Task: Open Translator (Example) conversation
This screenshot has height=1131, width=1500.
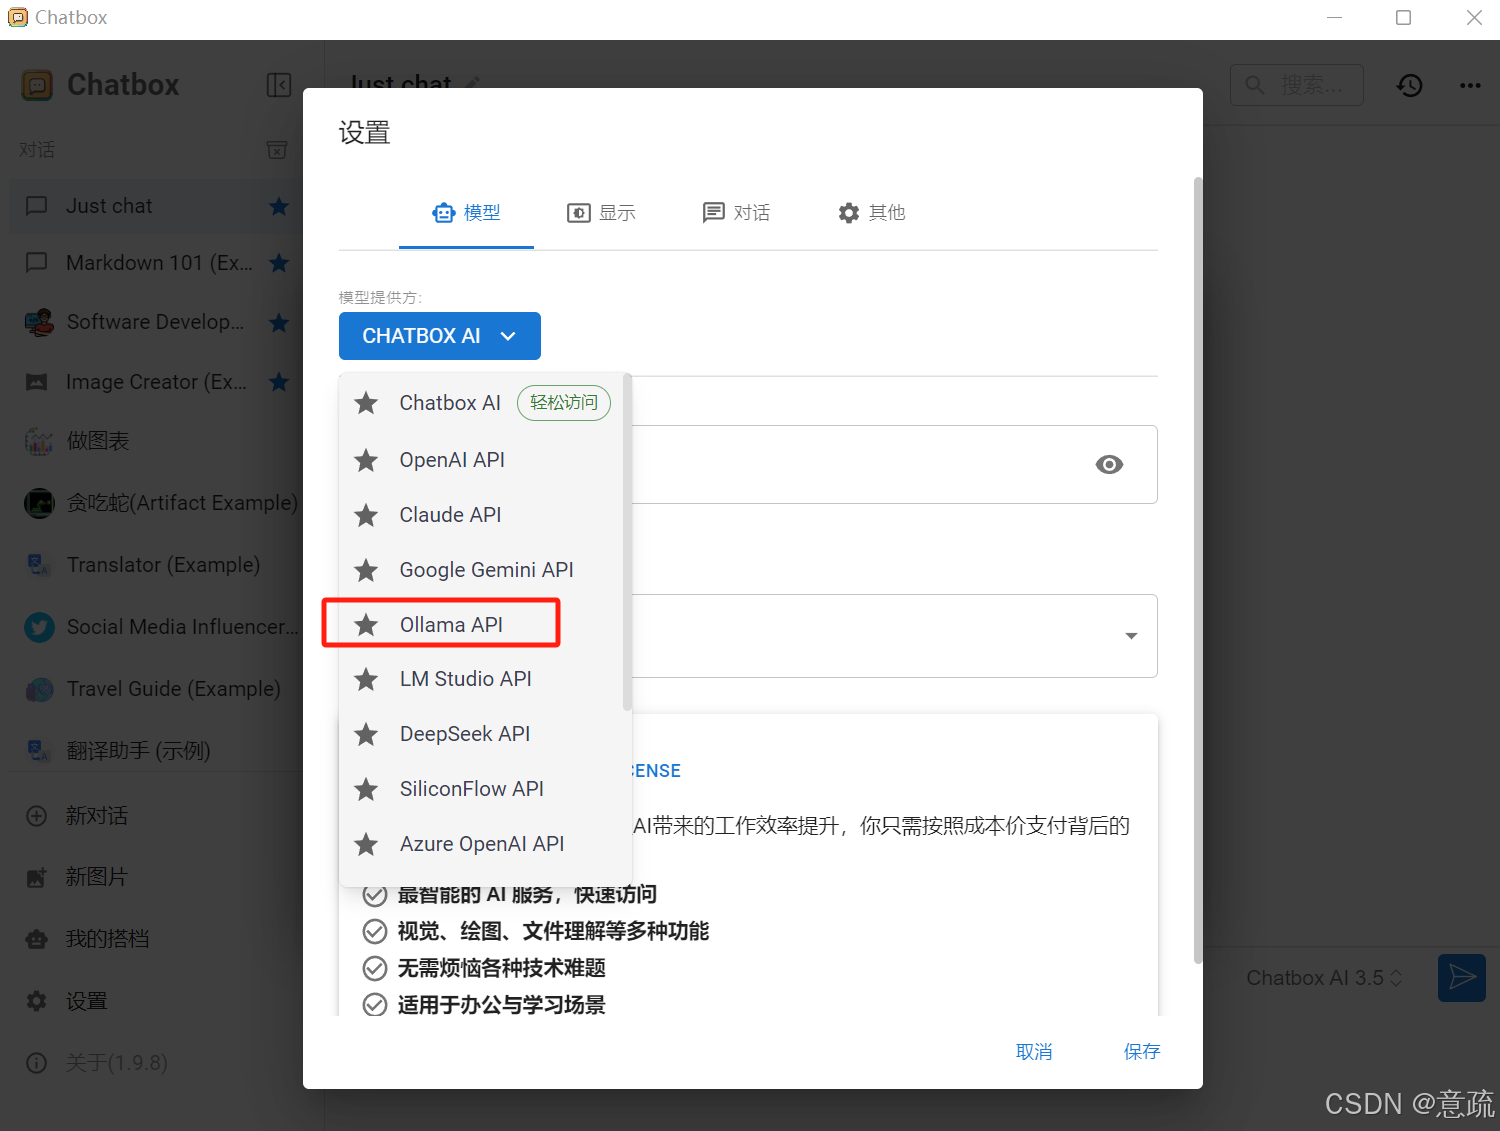Action: (x=155, y=565)
